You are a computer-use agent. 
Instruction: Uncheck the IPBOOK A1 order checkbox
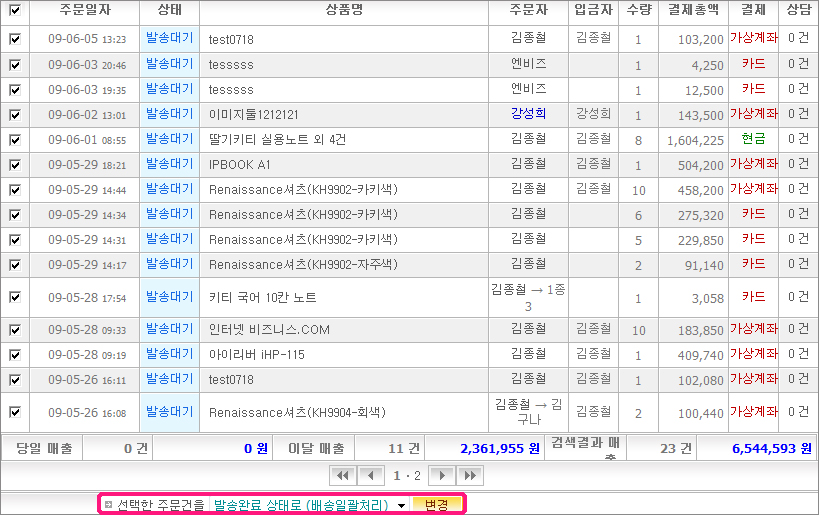click(x=14, y=164)
